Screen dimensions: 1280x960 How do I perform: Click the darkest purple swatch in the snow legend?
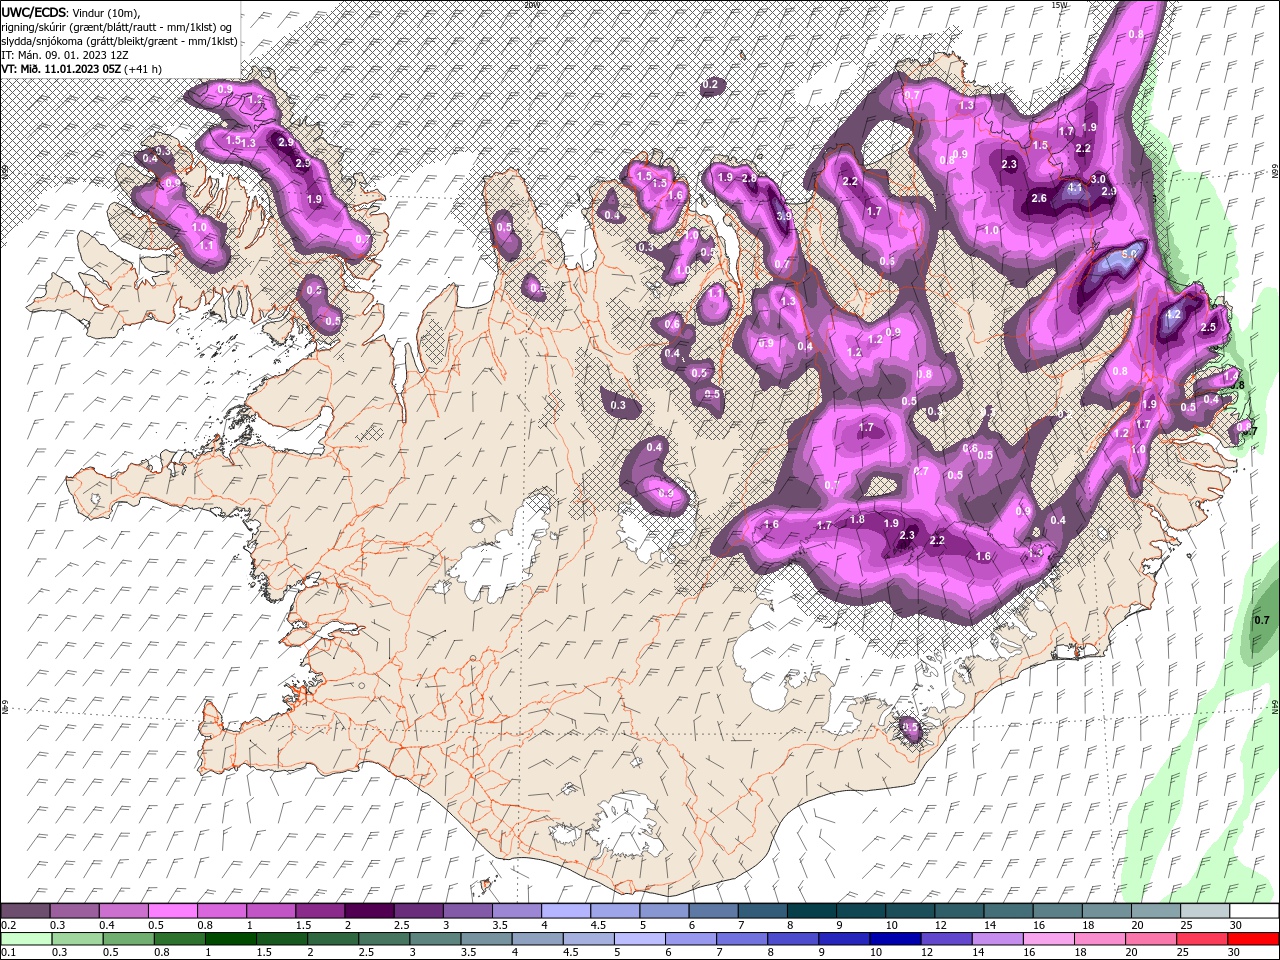[x=369, y=911]
